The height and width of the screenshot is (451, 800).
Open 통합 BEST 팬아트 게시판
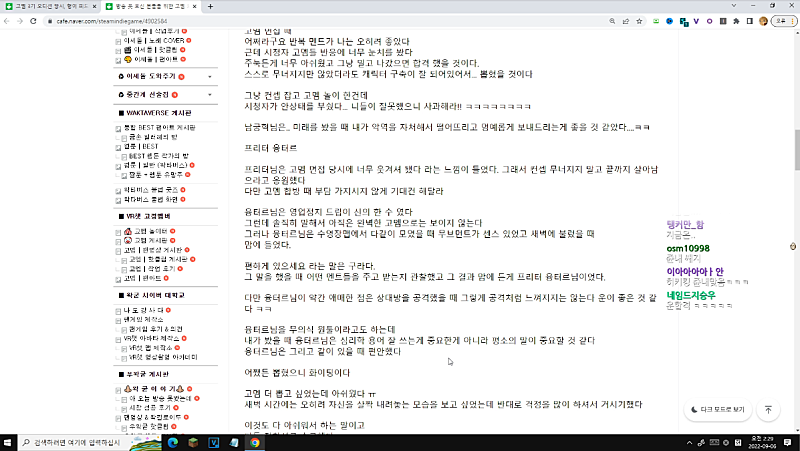[x=159, y=128]
